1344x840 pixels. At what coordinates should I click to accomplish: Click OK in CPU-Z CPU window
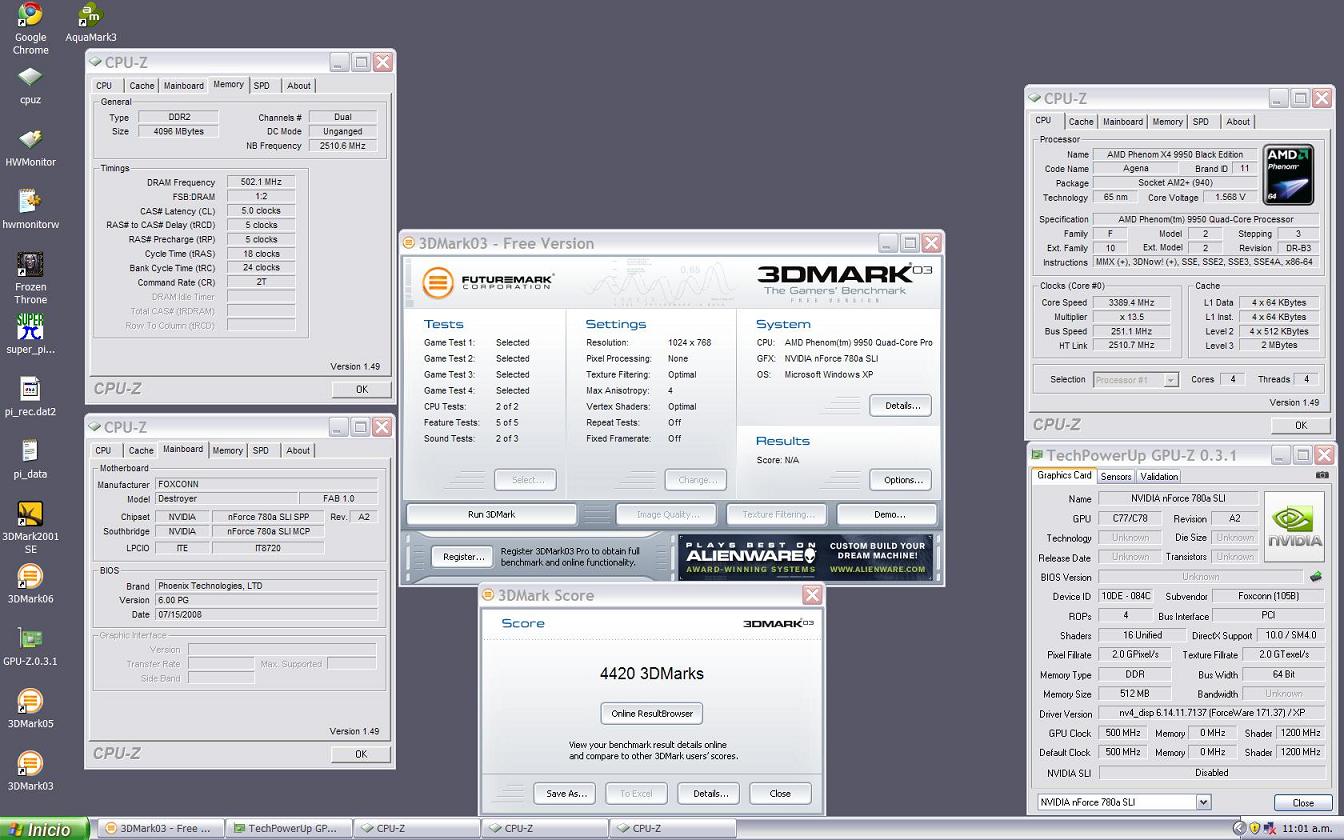coord(1300,426)
